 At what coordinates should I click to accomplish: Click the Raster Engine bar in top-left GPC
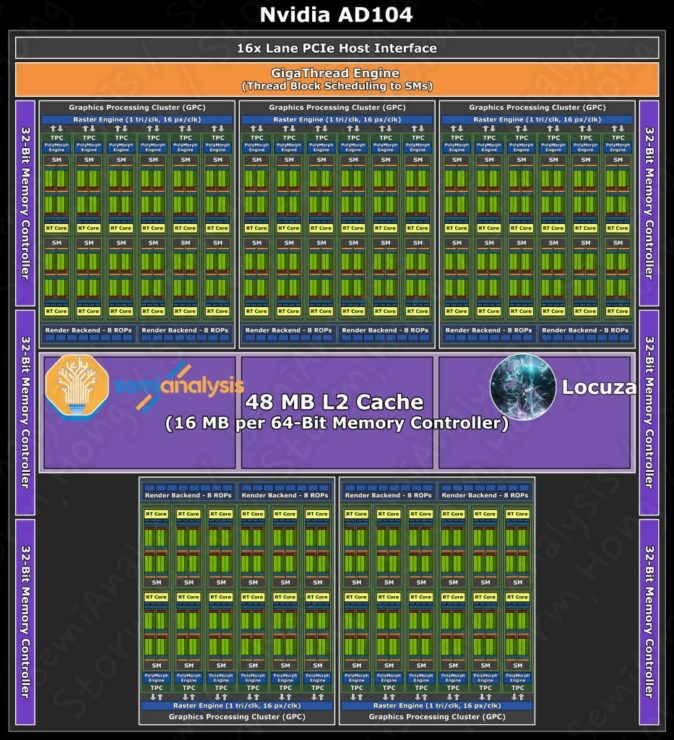[137, 120]
